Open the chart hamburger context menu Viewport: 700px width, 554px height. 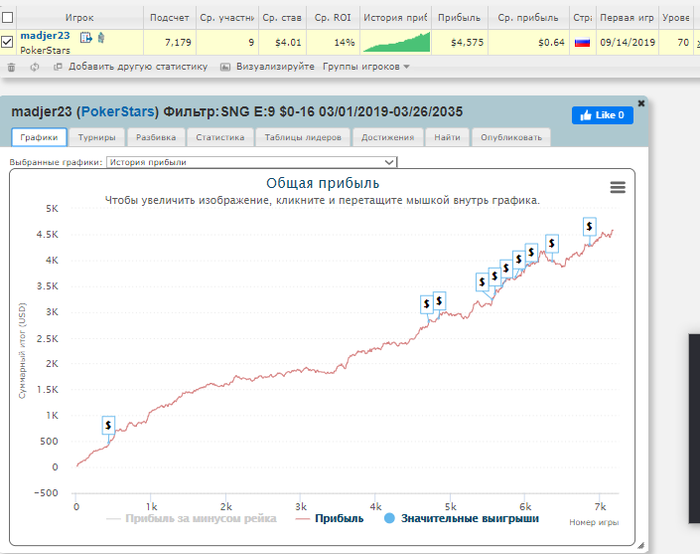pyautogui.click(x=618, y=187)
